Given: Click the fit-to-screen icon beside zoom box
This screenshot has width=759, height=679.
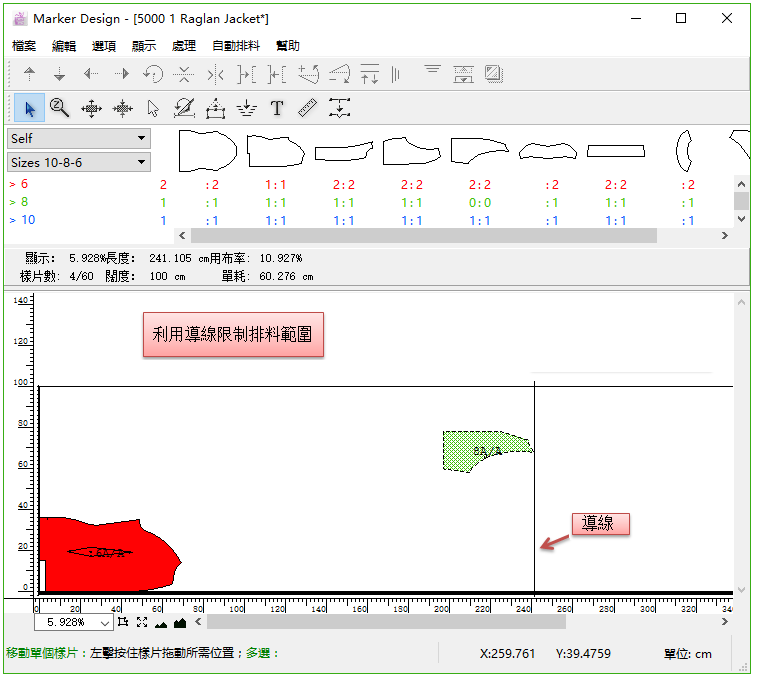Looking at the screenshot, I should point(141,622).
